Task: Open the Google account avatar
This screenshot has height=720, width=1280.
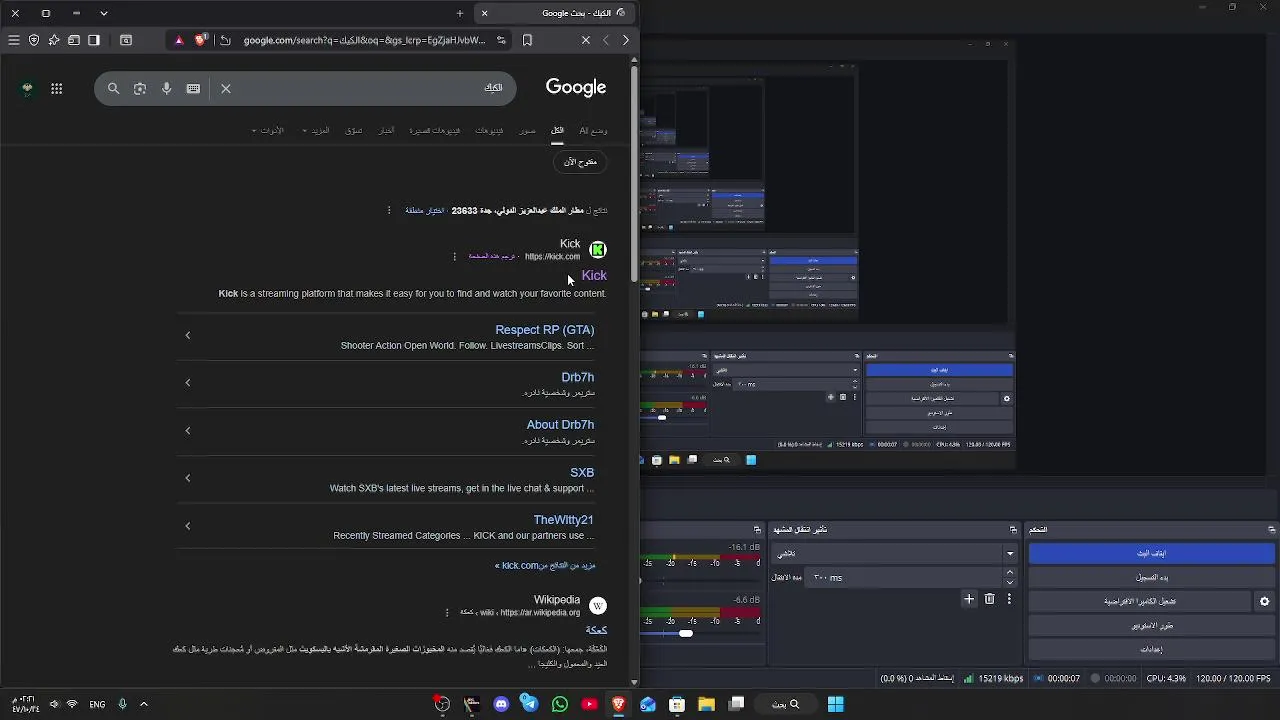Action: 27,88
